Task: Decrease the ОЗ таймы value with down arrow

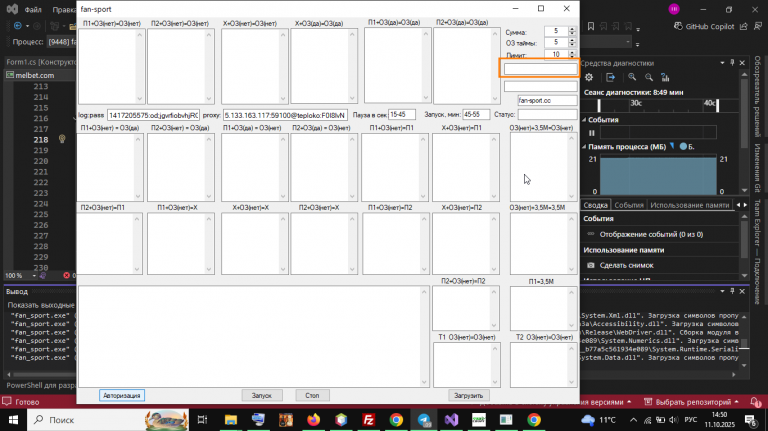Action: 572,45
